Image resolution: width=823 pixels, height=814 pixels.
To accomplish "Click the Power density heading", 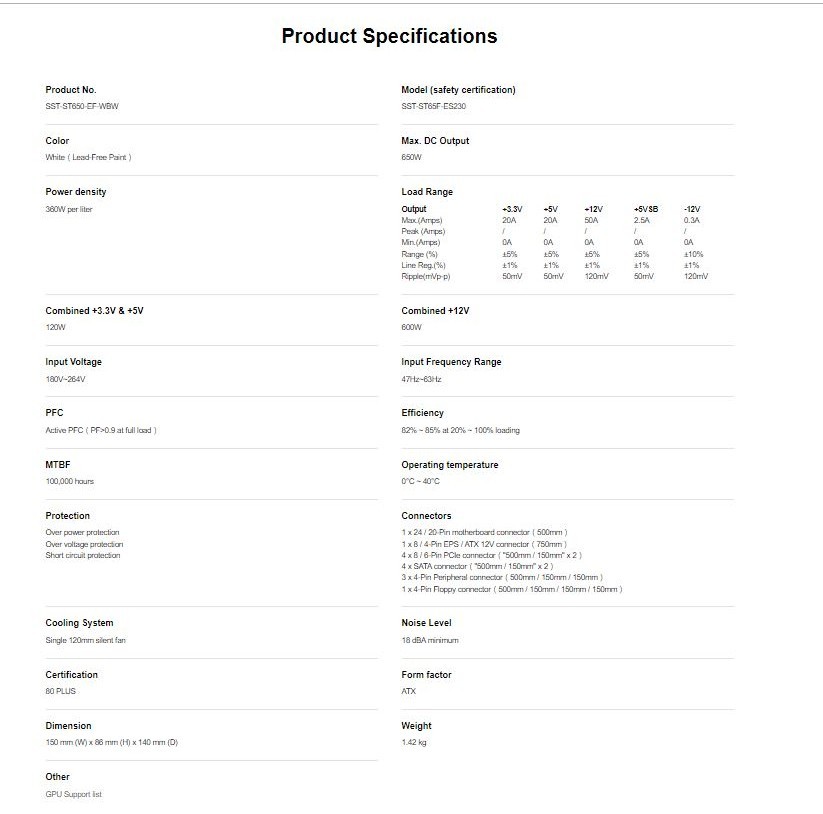I will (76, 192).
